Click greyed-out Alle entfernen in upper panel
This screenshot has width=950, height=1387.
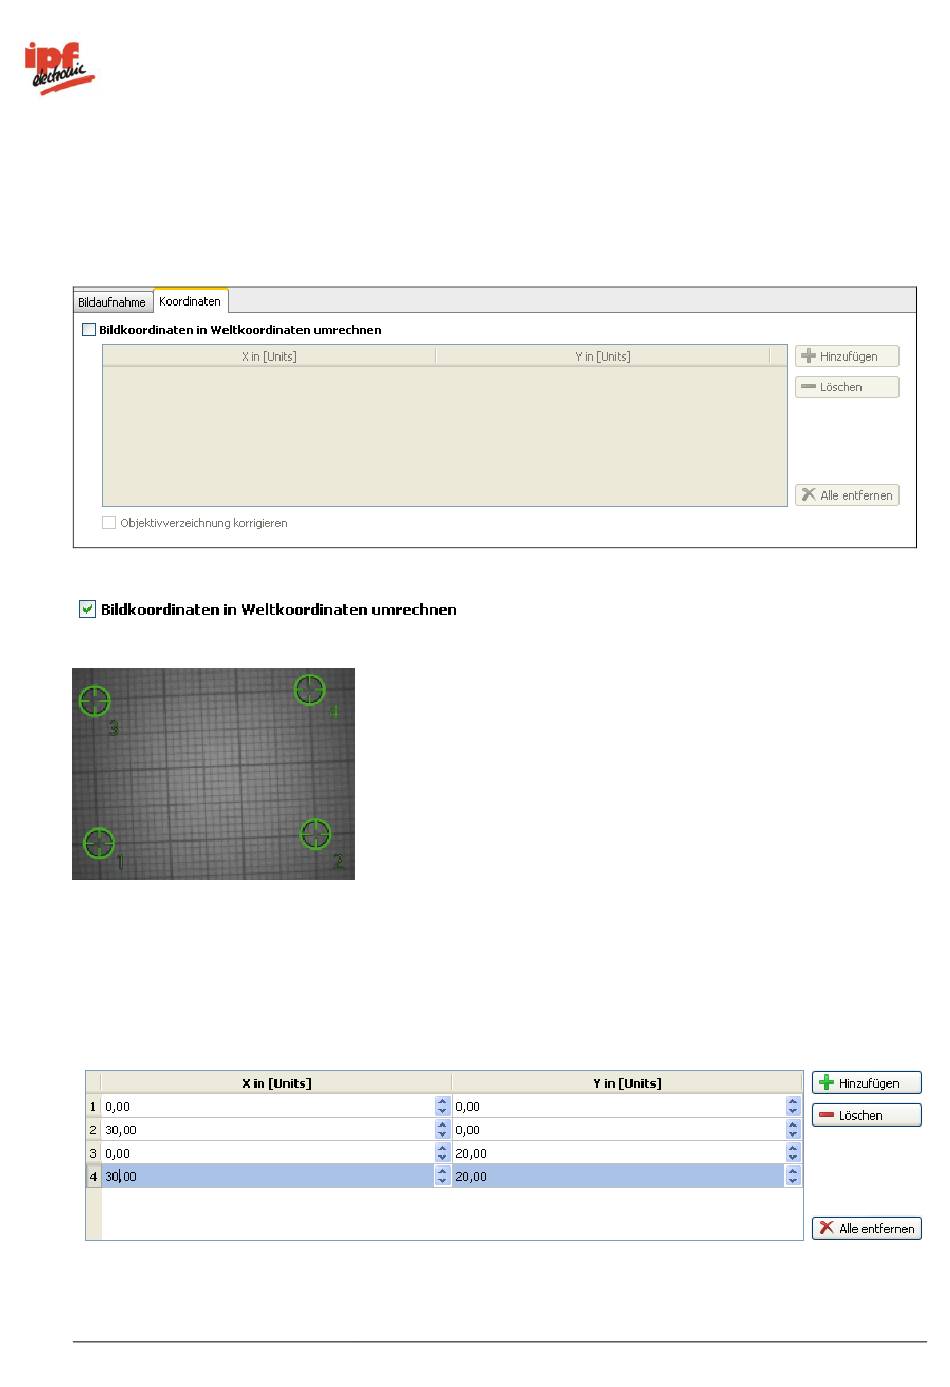847,495
